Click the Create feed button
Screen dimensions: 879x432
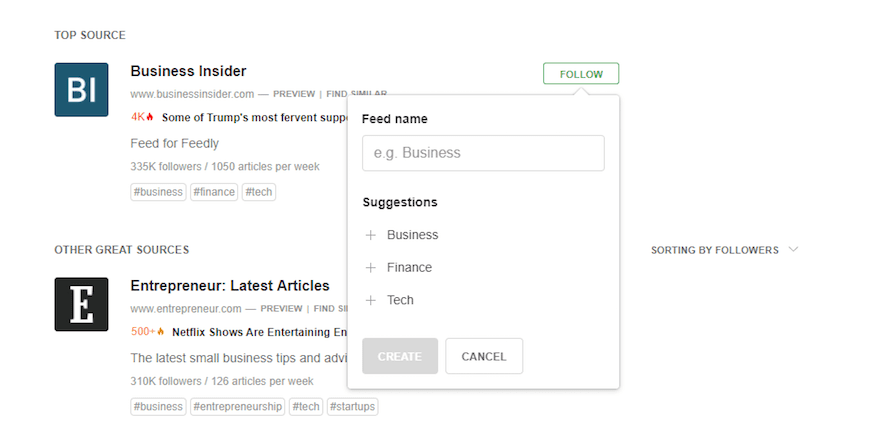tap(400, 356)
